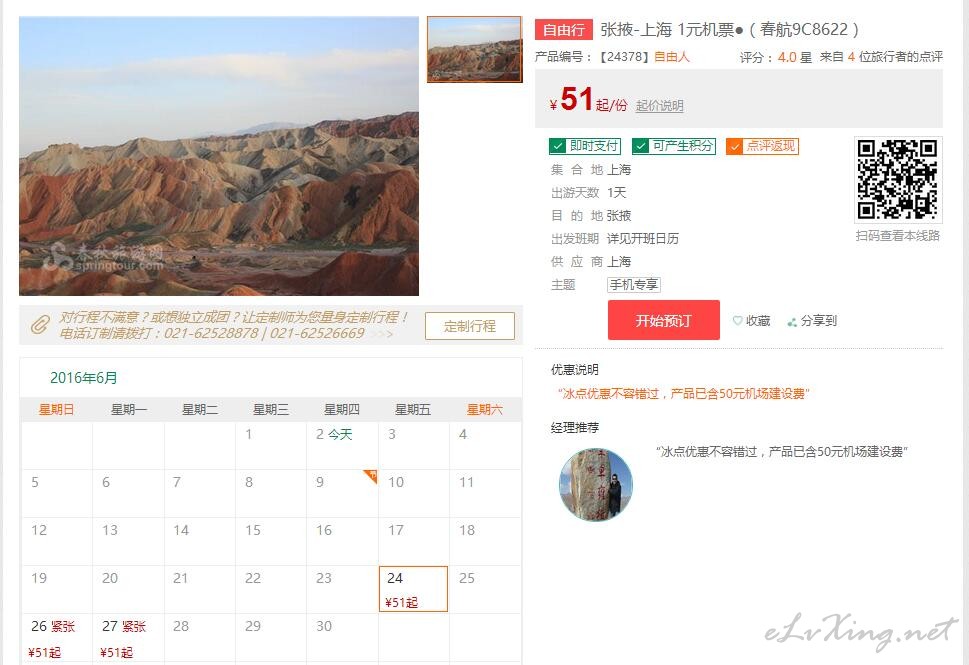Click the 手机专享 theme tag

[634, 285]
